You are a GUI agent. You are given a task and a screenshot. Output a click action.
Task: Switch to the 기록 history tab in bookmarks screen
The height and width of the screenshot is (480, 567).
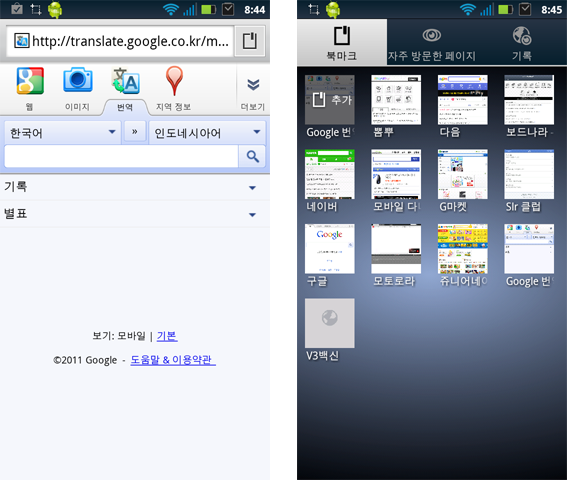coord(522,42)
